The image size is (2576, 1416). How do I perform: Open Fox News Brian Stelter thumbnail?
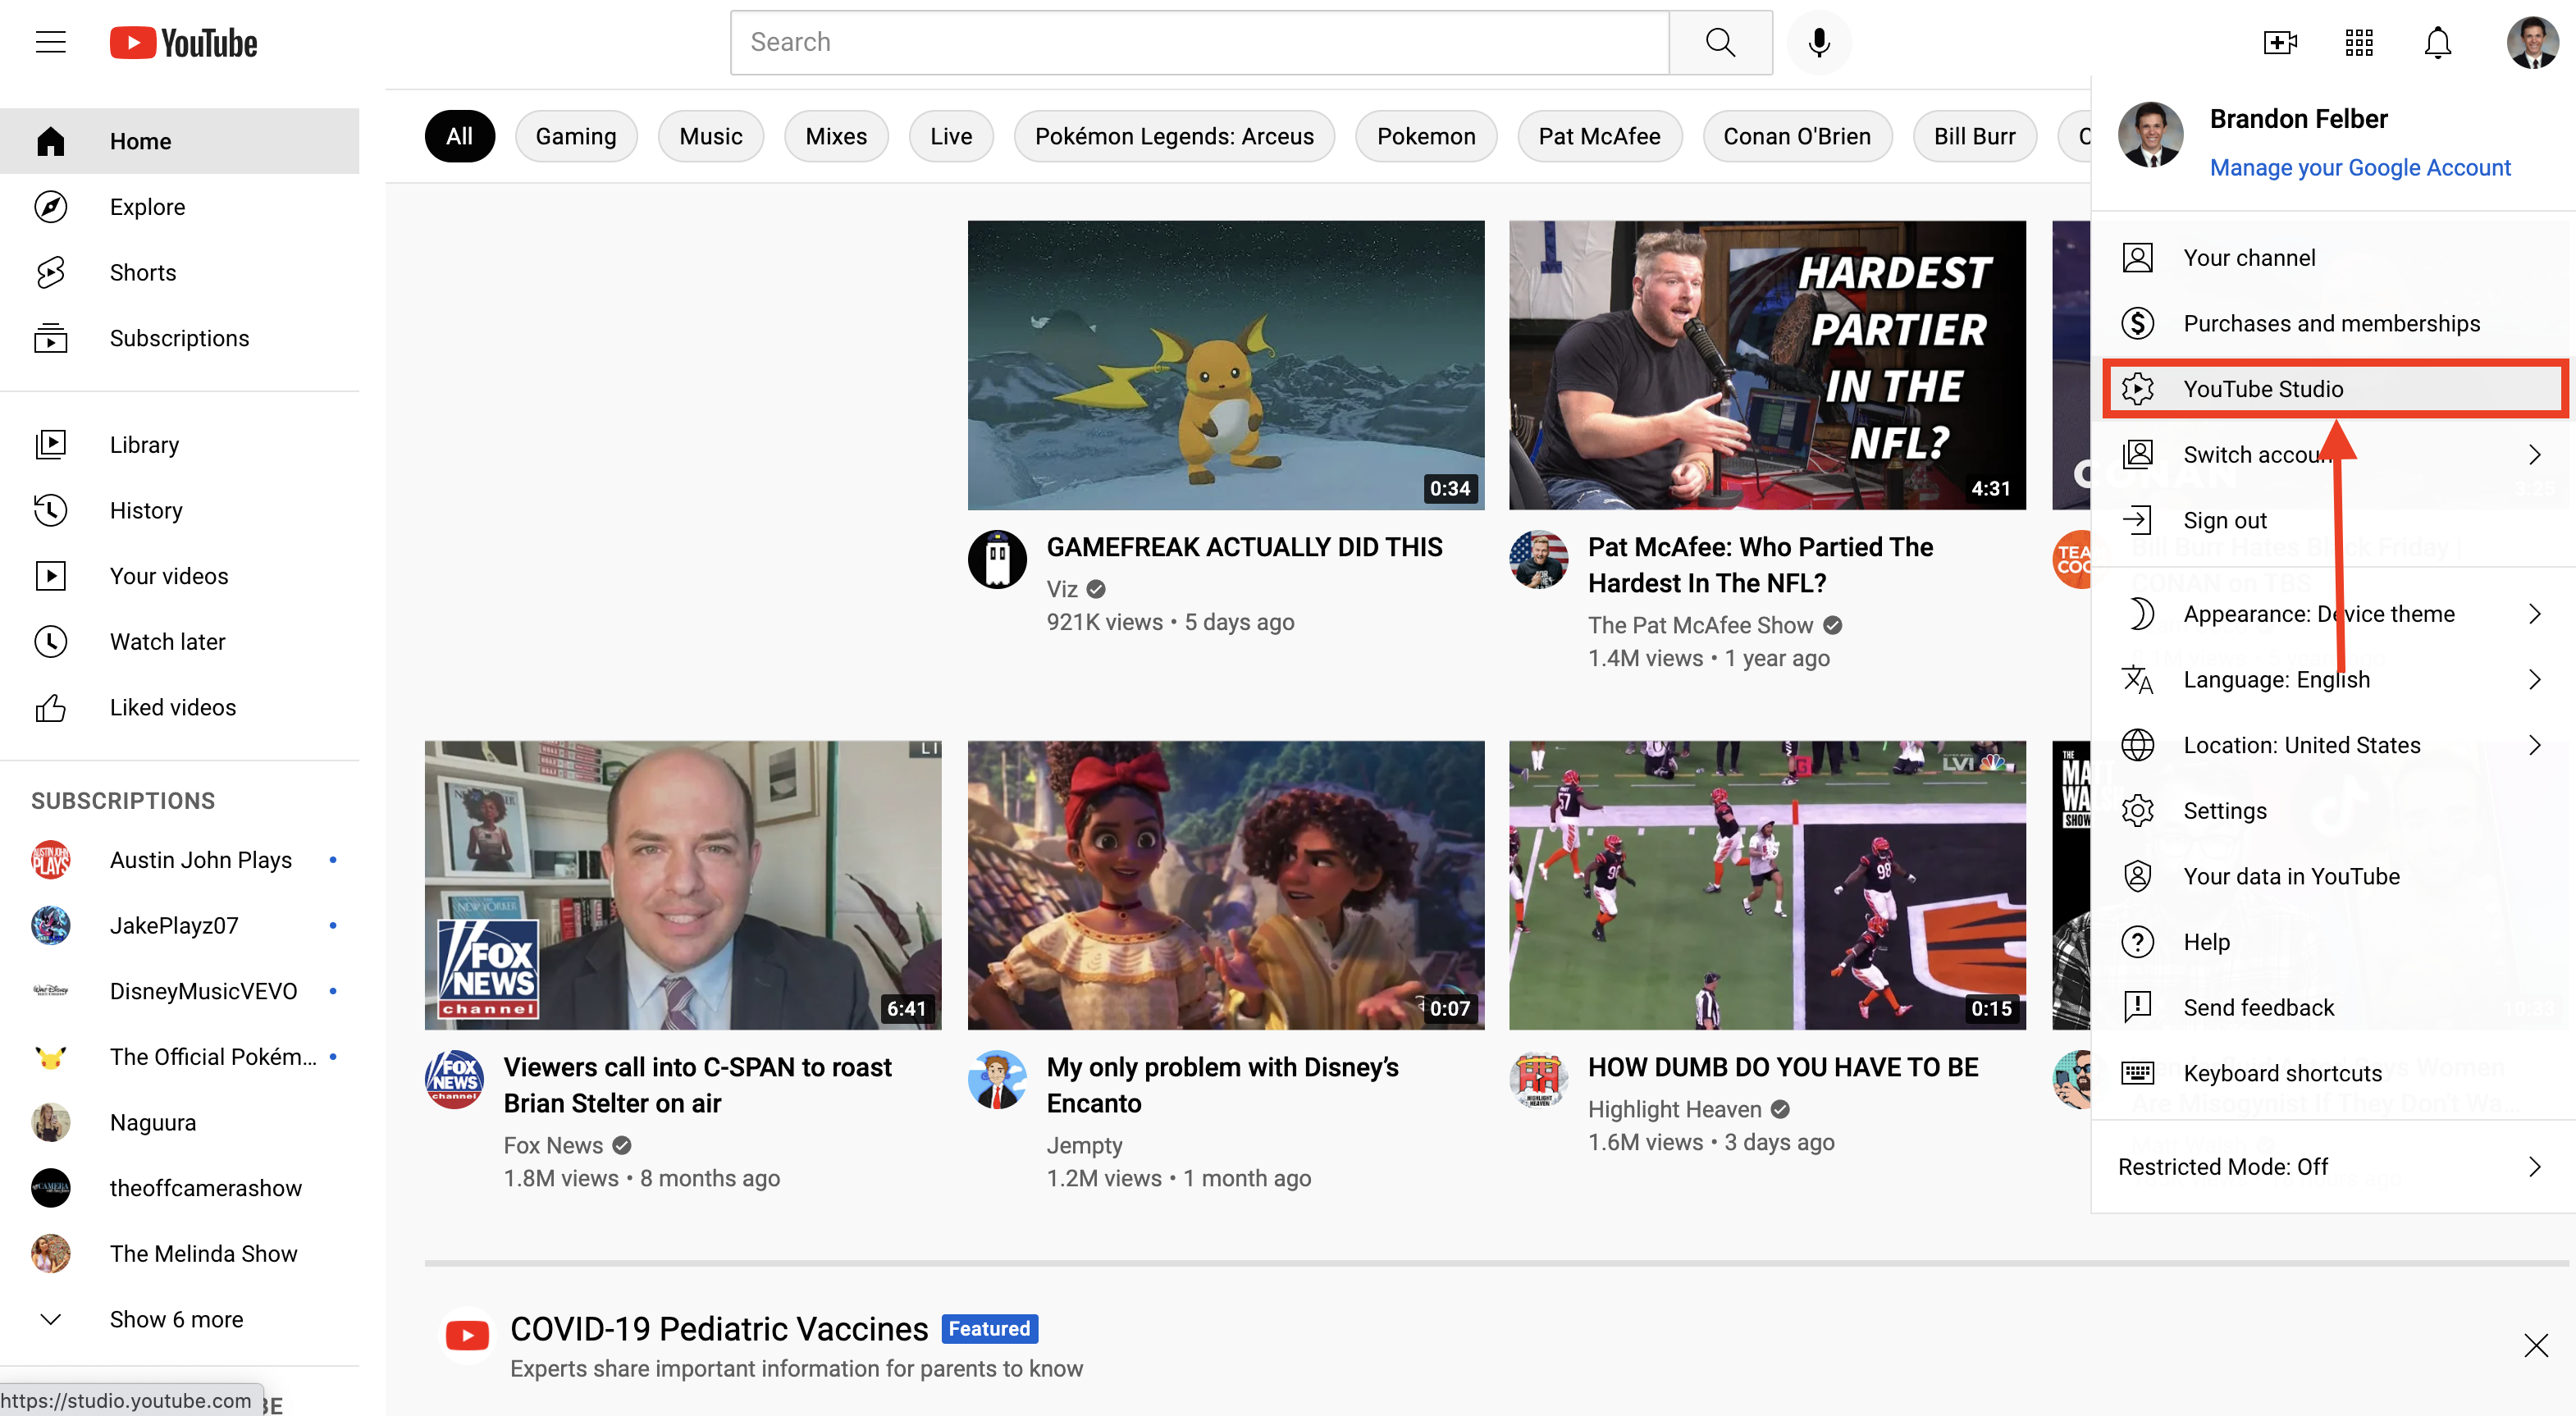683,885
